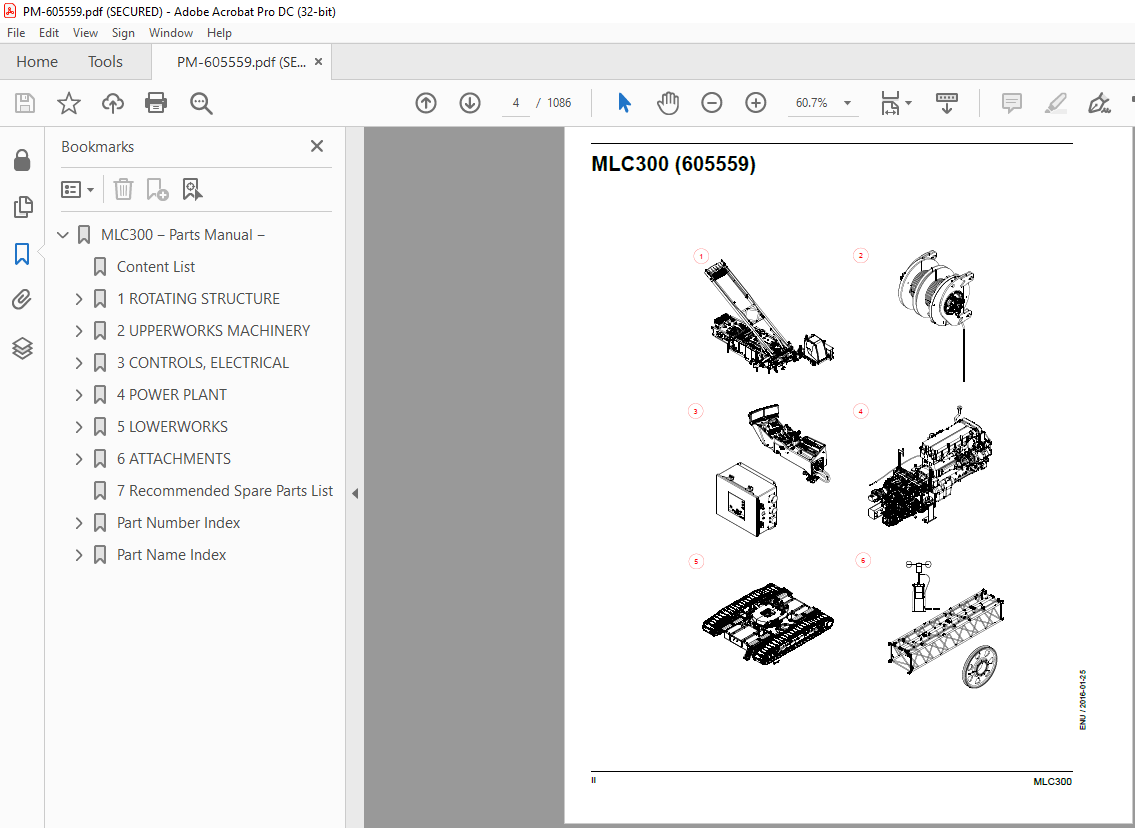Click the Save file icon
The image size is (1135, 828).
[x=25, y=103]
